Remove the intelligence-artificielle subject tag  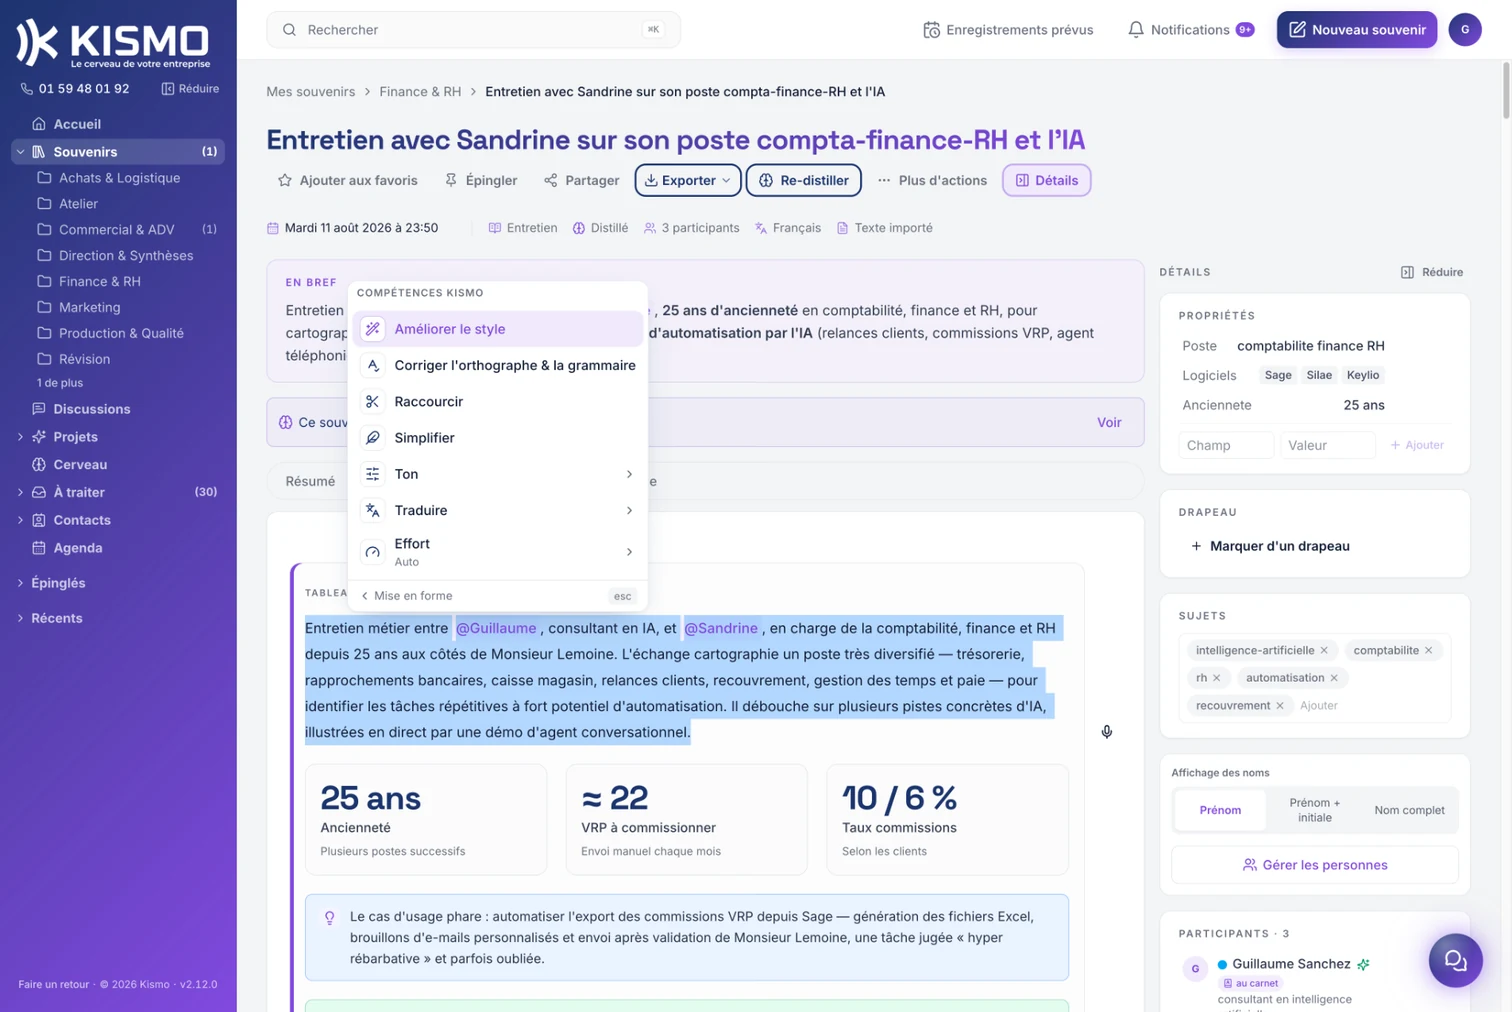coord(1324,651)
